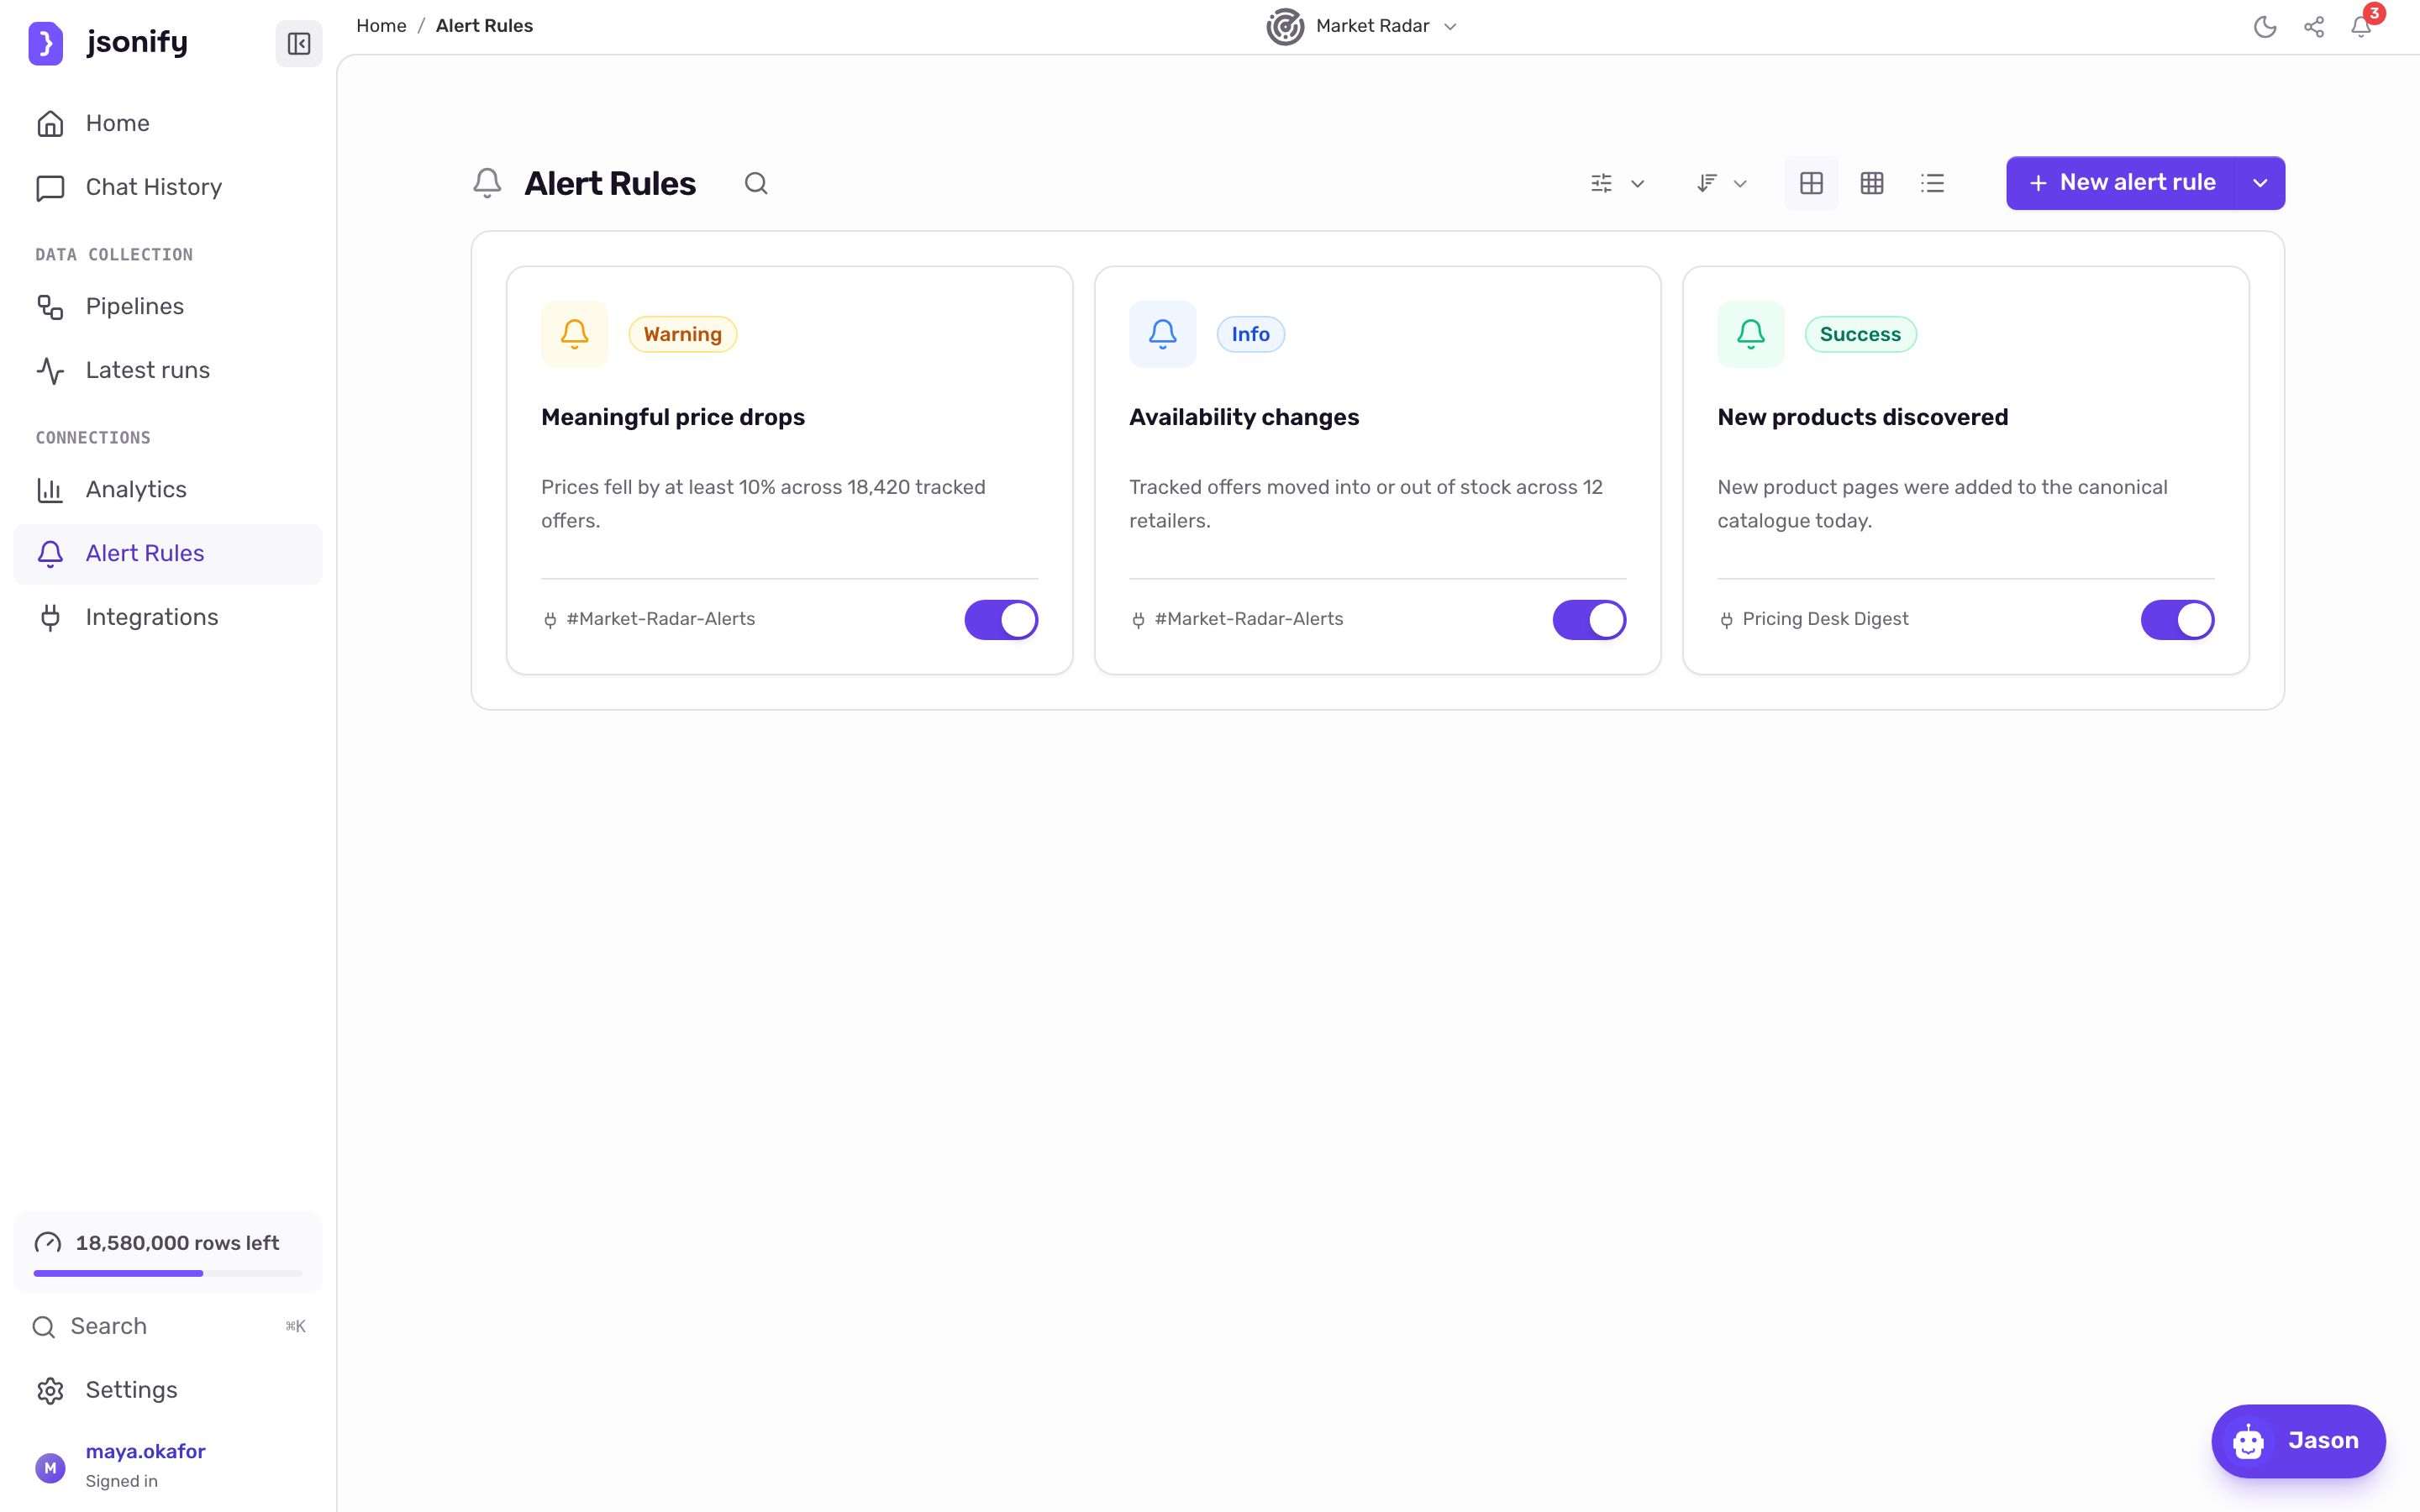Click the 18,580,000 rows left text
The width and height of the screenshot is (2420, 1512).
tap(177, 1243)
